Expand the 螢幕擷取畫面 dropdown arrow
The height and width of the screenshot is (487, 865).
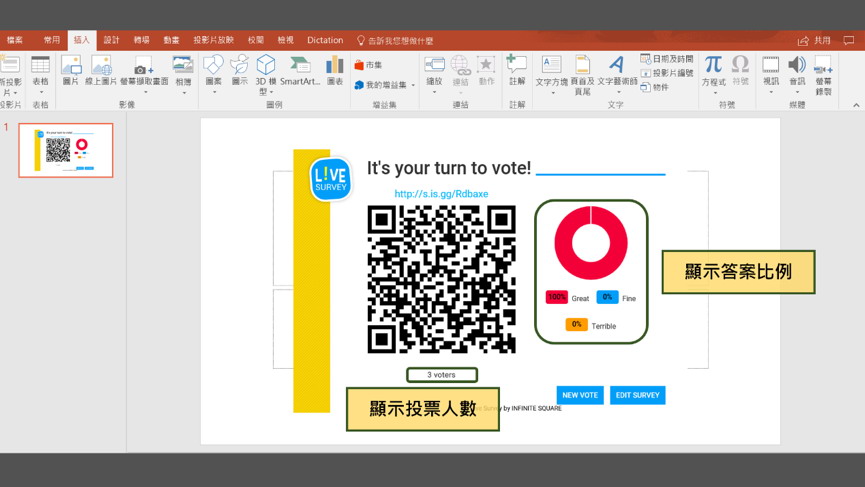146,92
